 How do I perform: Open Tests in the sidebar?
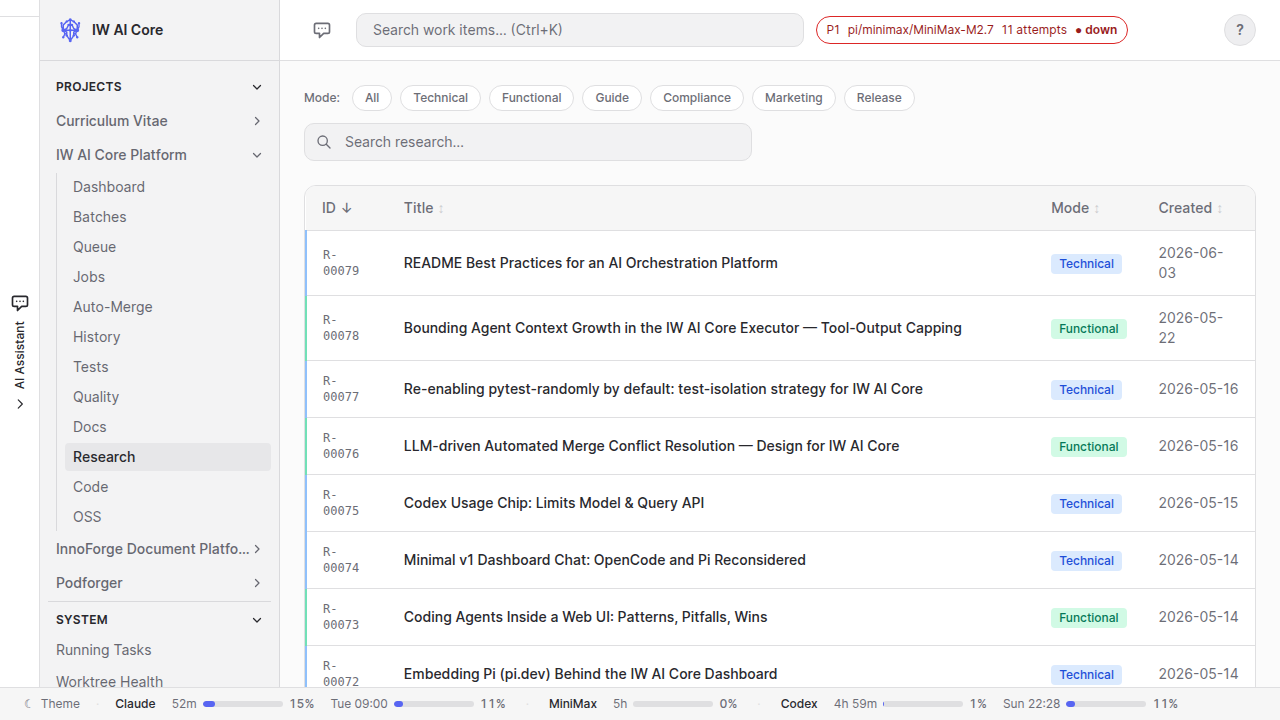(168, 367)
